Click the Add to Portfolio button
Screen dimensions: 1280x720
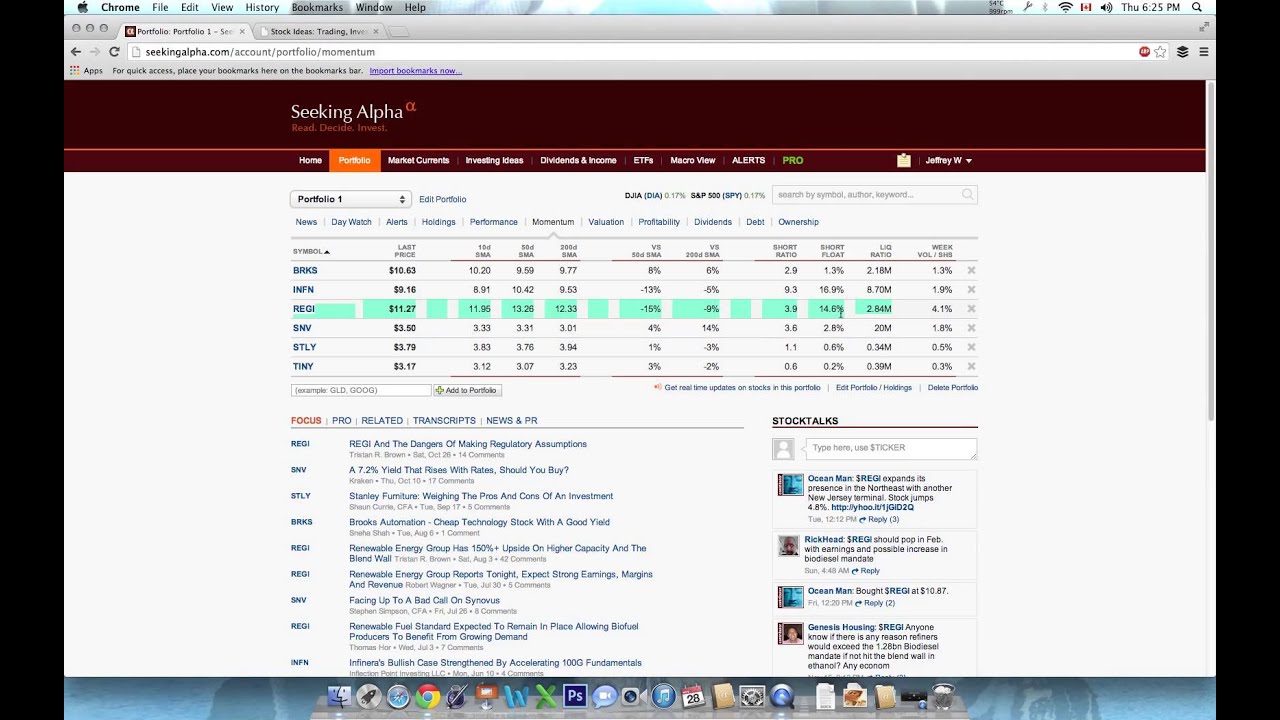click(467, 390)
